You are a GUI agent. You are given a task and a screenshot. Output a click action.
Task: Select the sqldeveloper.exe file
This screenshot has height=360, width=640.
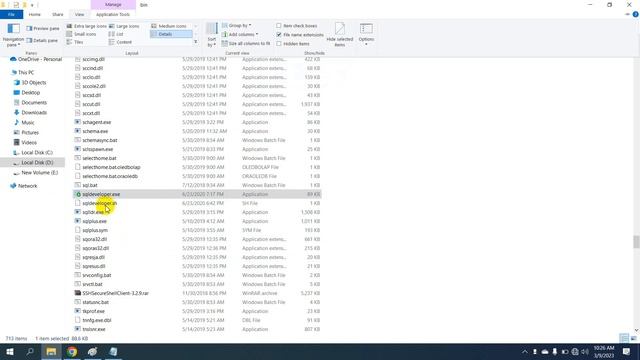tap(197, 194)
